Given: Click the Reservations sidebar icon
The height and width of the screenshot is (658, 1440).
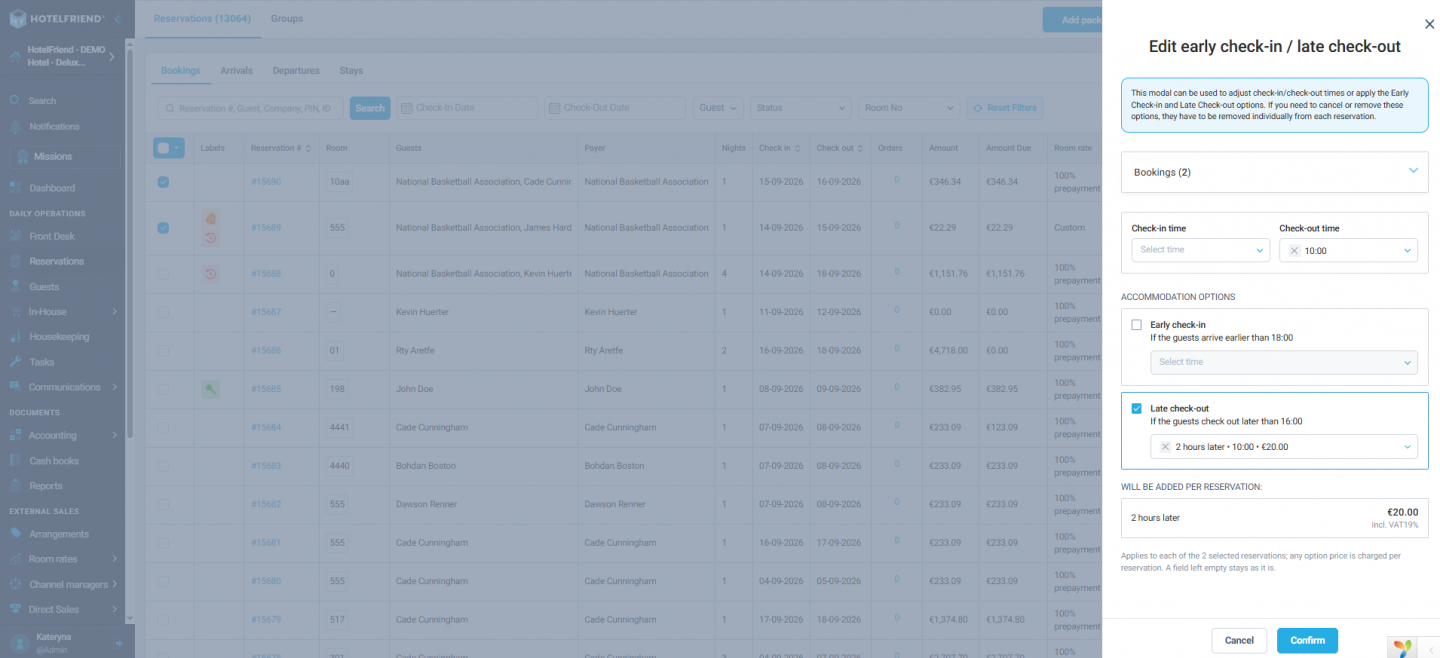Looking at the screenshot, I should (x=15, y=261).
